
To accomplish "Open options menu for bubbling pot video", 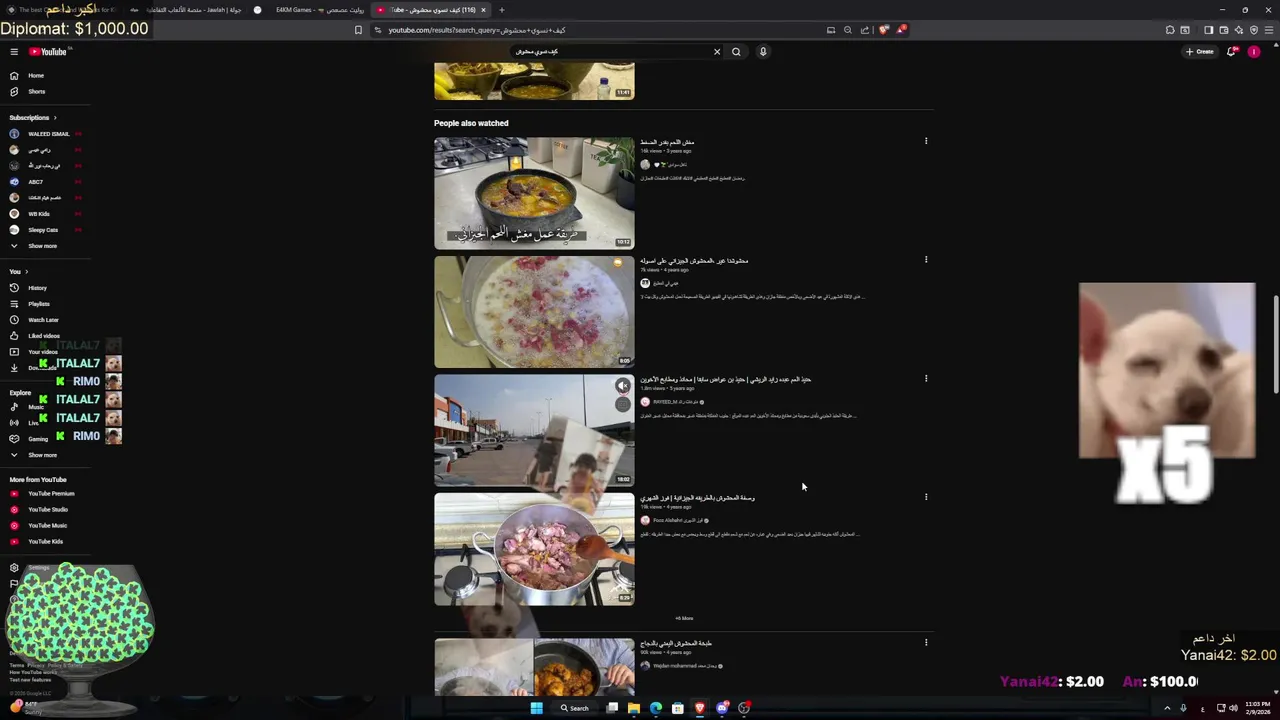I will coord(926,260).
